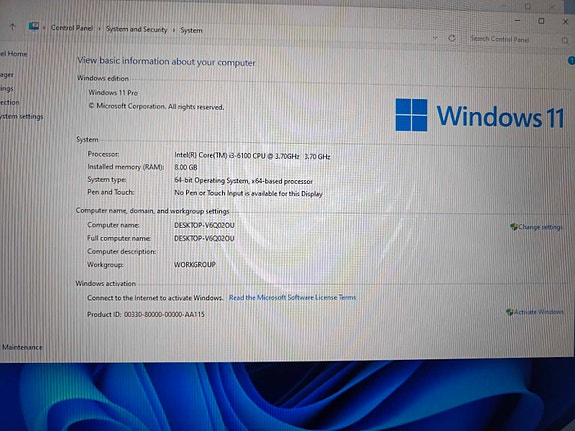The width and height of the screenshot is (575, 431).
Task: Click the Up navigation arrow
Action: tap(12, 26)
